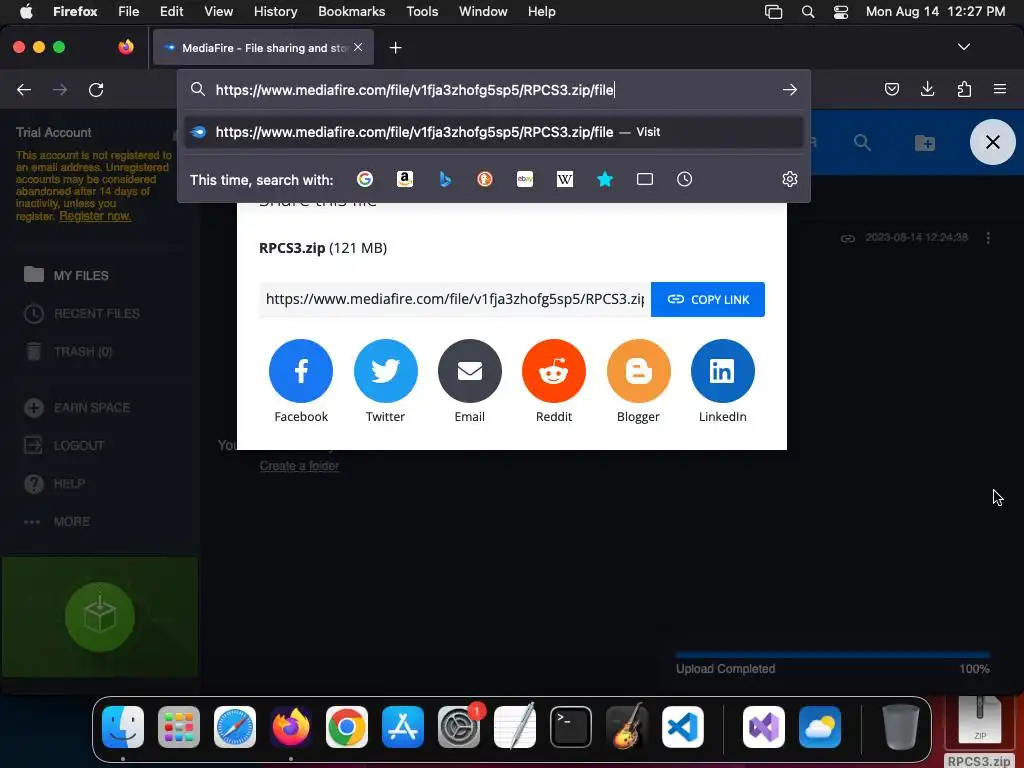Open the Help menu
The width and height of the screenshot is (1024, 768).
click(541, 11)
